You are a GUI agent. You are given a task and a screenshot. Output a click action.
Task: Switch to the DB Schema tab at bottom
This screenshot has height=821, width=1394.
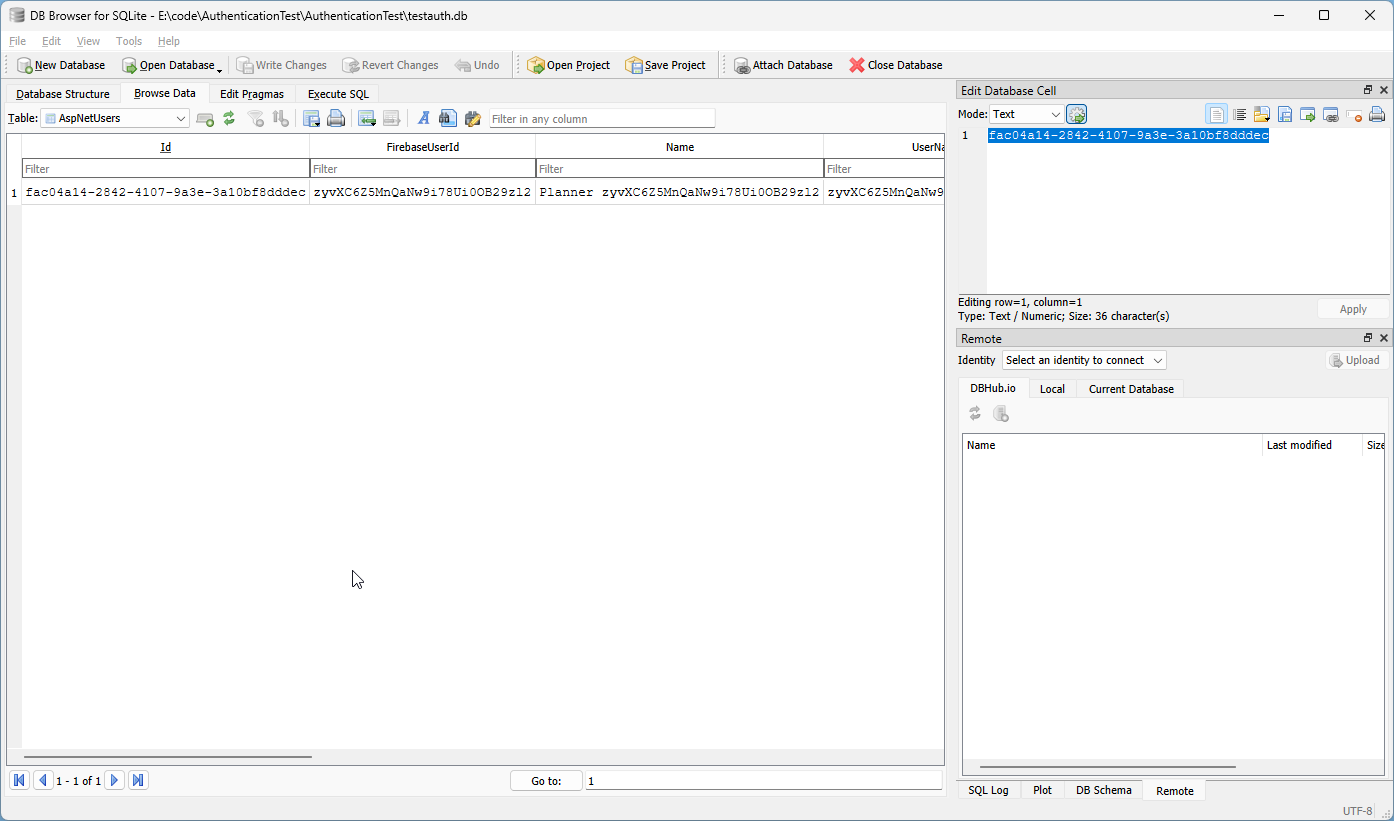coord(1103,790)
